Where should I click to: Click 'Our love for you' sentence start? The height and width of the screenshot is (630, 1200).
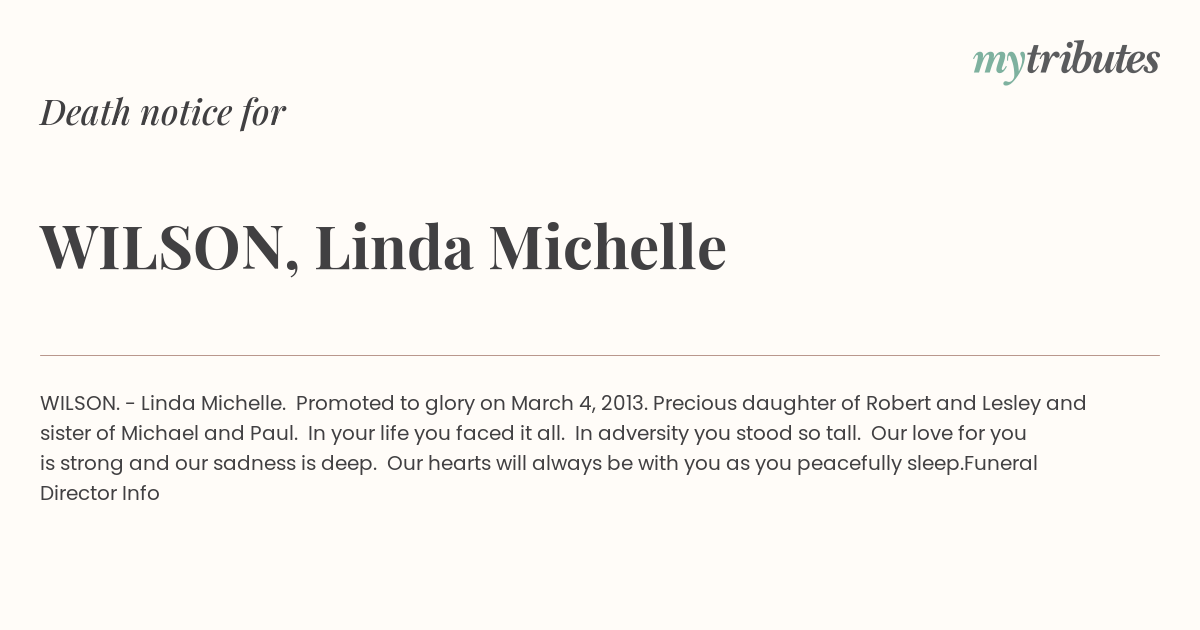point(948,433)
